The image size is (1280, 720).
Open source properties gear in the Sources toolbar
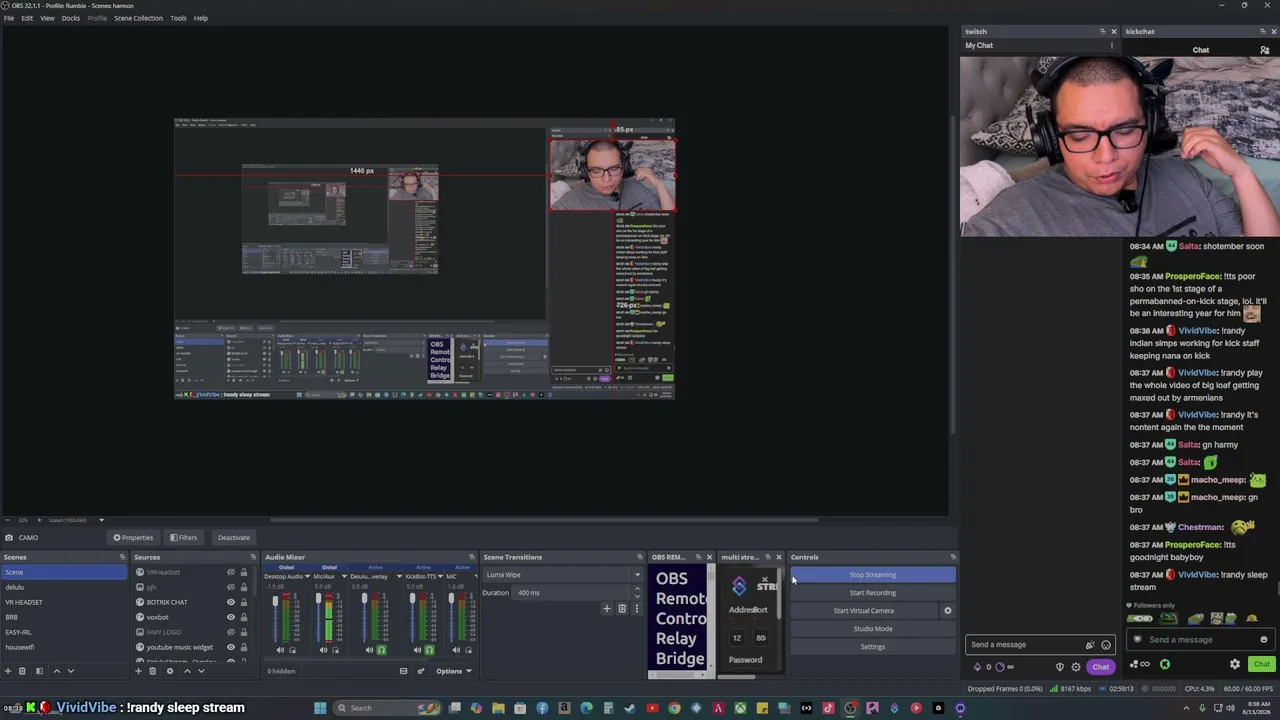pos(170,671)
